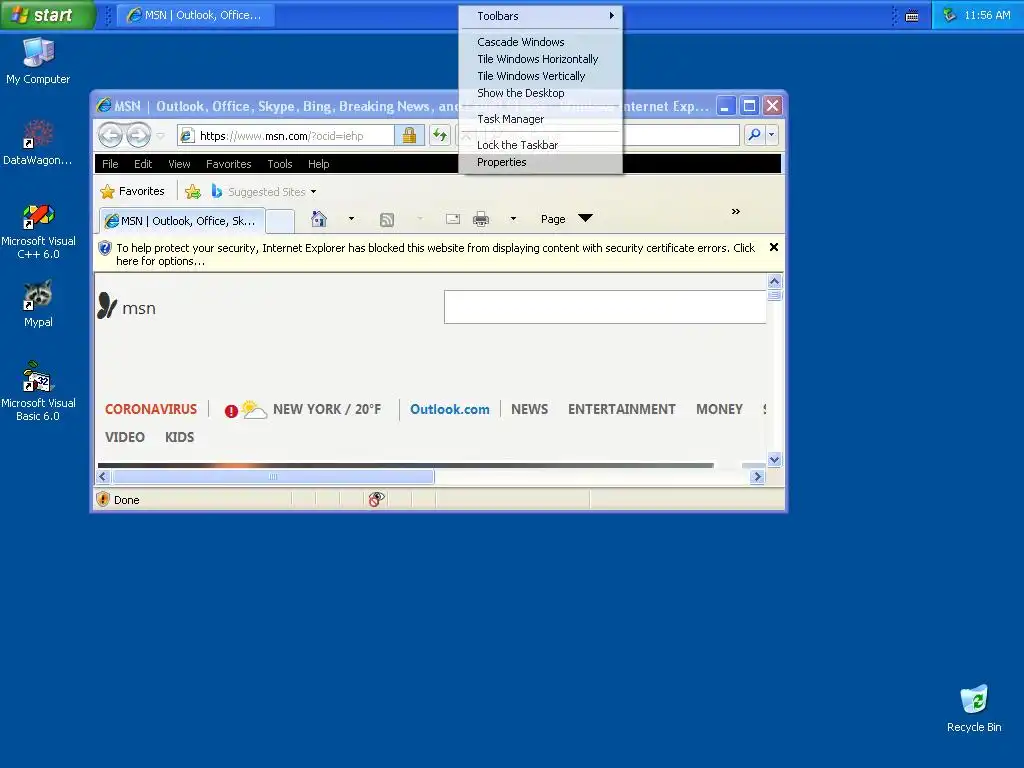The width and height of the screenshot is (1024, 768).
Task: Open the VIDEO link
Action: click(125, 438)
